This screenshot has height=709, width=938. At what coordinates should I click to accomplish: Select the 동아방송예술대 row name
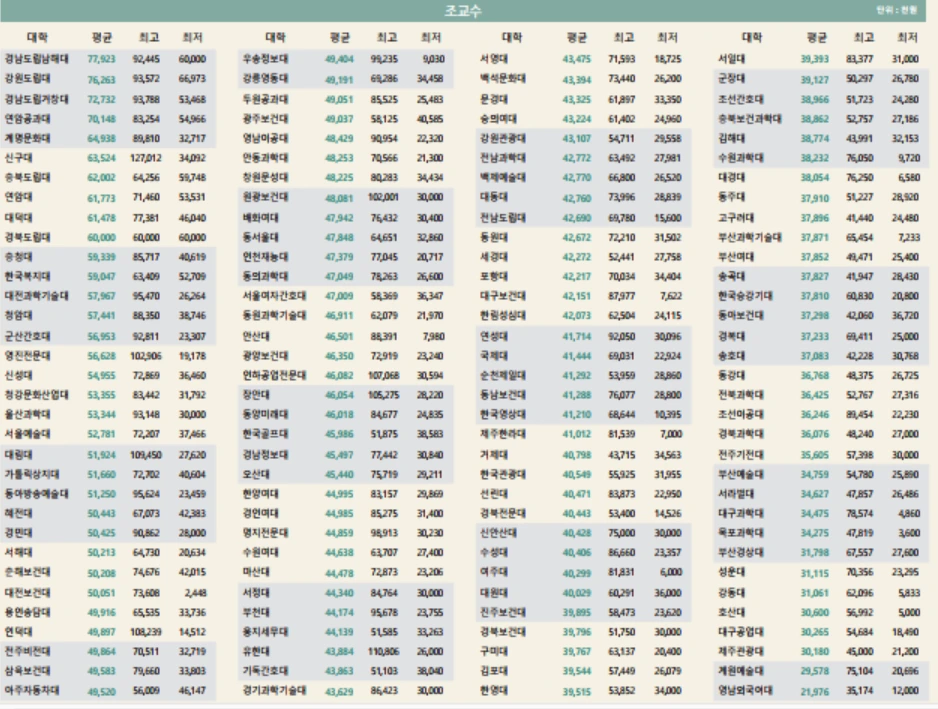tap(36, 494)
